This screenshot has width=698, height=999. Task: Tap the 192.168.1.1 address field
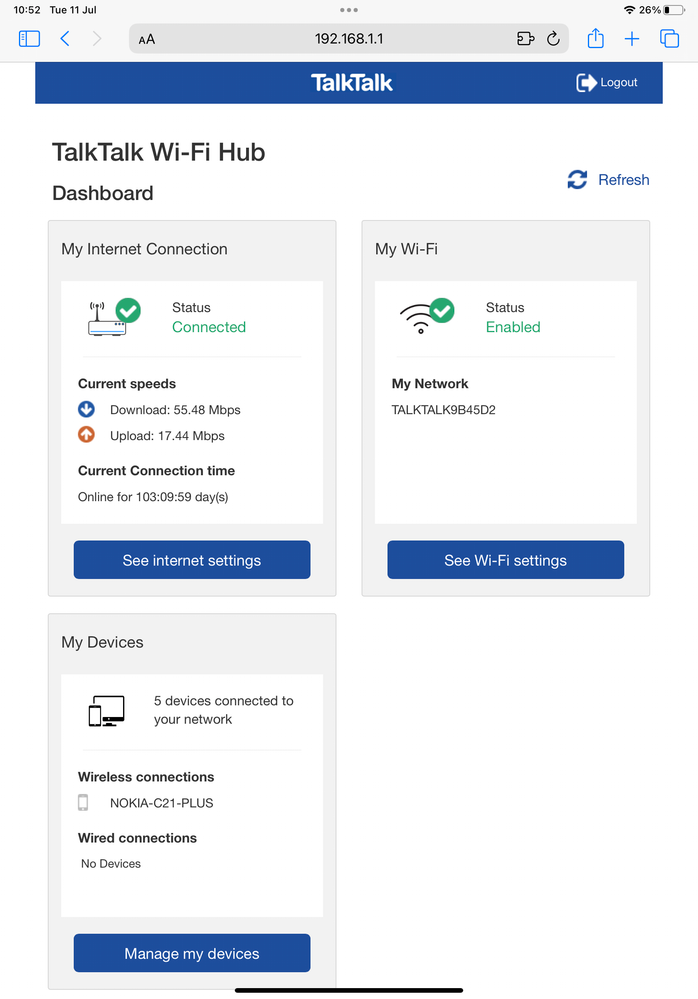(x=349, y=39)
